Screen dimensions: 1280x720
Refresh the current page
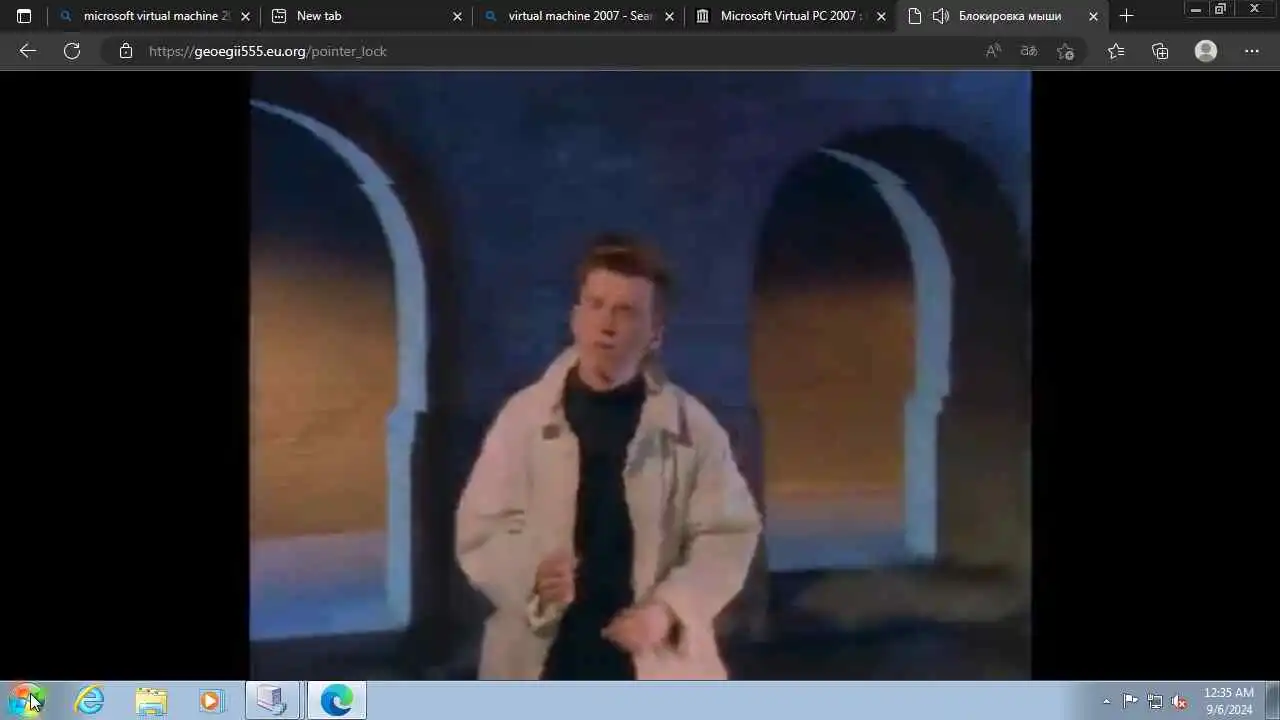(72, 51)
